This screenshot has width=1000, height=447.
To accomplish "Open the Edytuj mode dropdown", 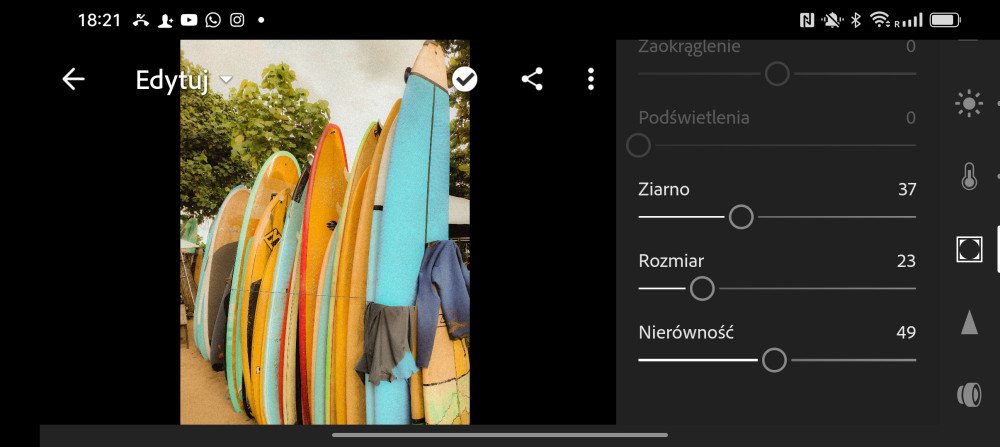I will tap(184, 80).
